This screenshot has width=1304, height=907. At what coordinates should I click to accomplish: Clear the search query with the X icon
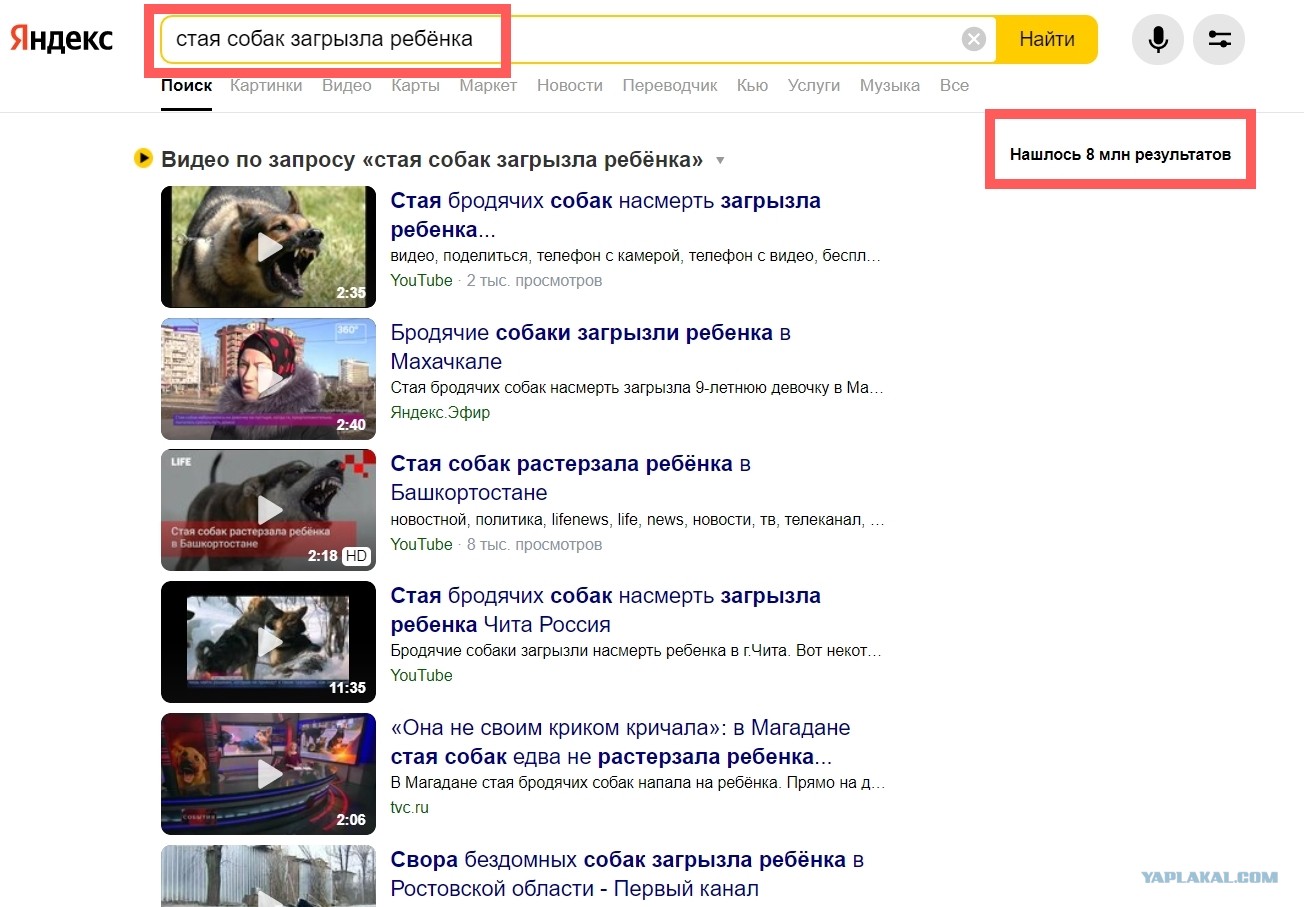tap(973, 39)
